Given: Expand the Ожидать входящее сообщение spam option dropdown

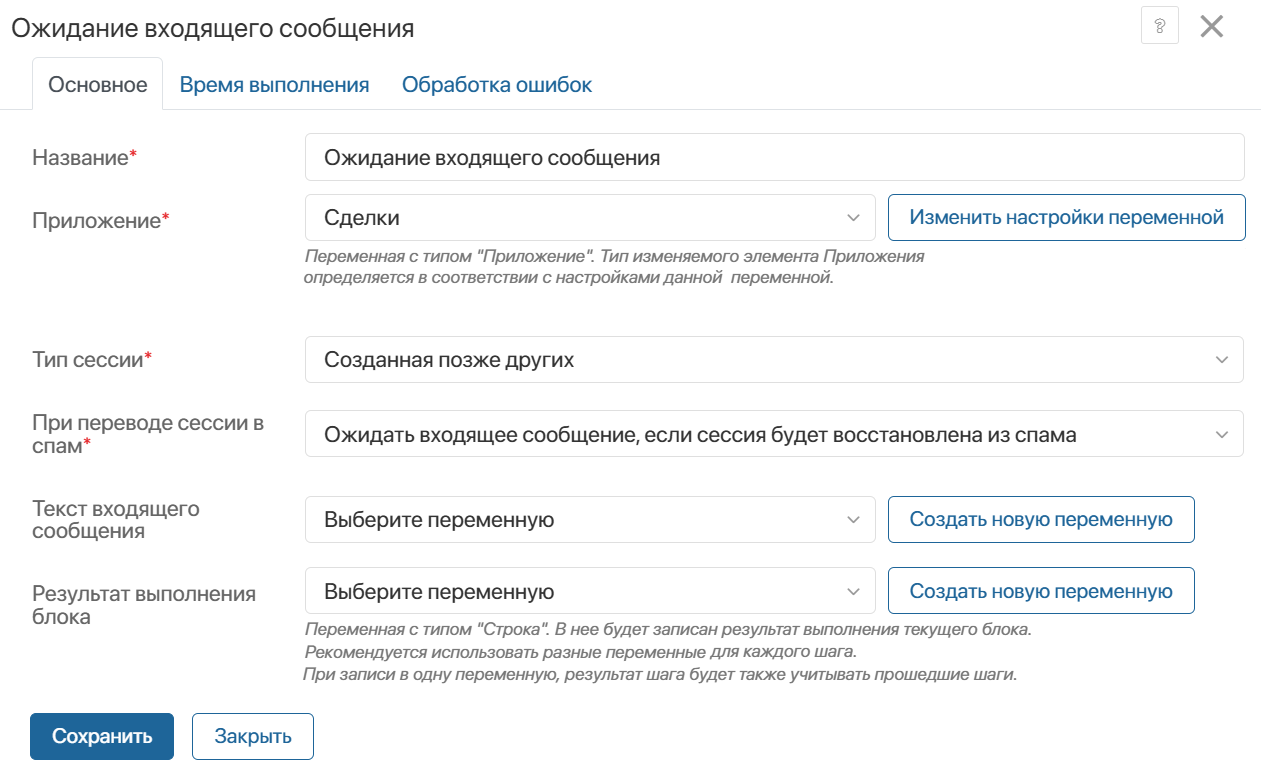Looking at the screenshot, I should click(760, 435).
